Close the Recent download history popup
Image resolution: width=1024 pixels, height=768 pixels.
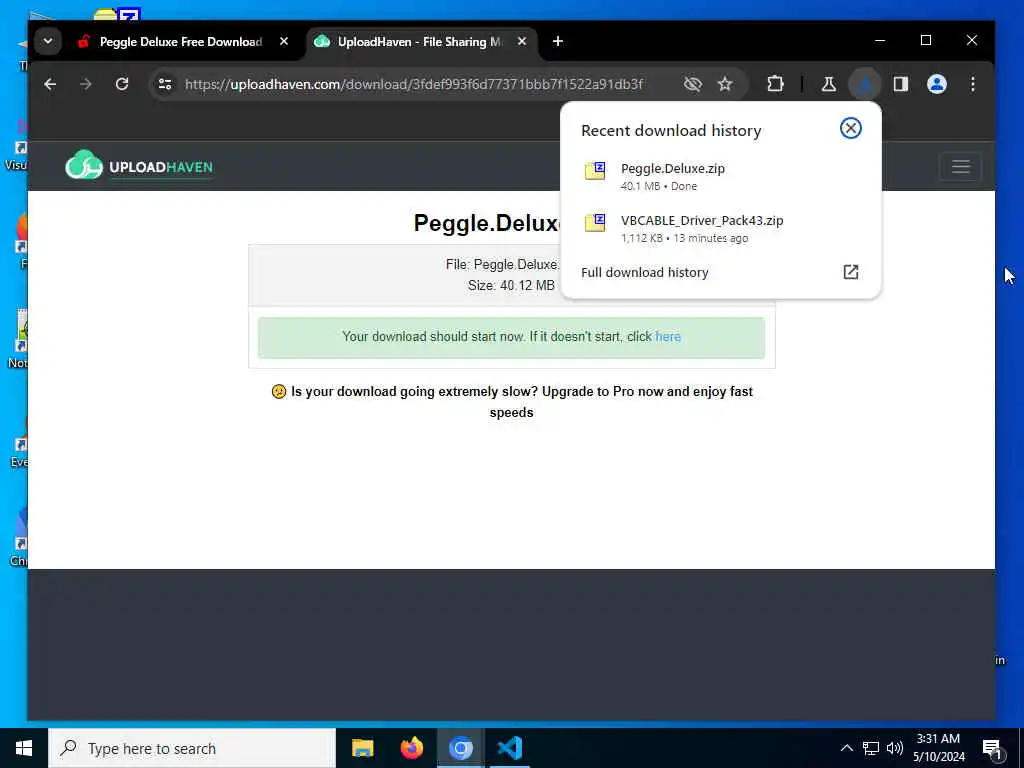(850, 128)
